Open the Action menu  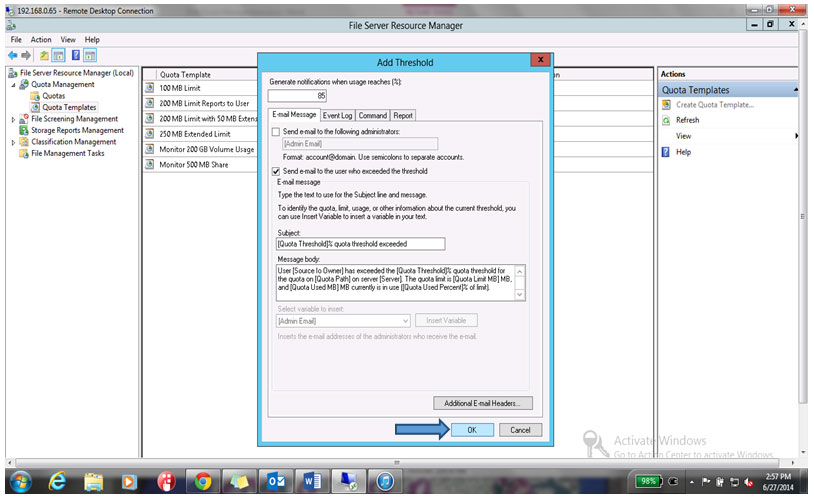41,39
